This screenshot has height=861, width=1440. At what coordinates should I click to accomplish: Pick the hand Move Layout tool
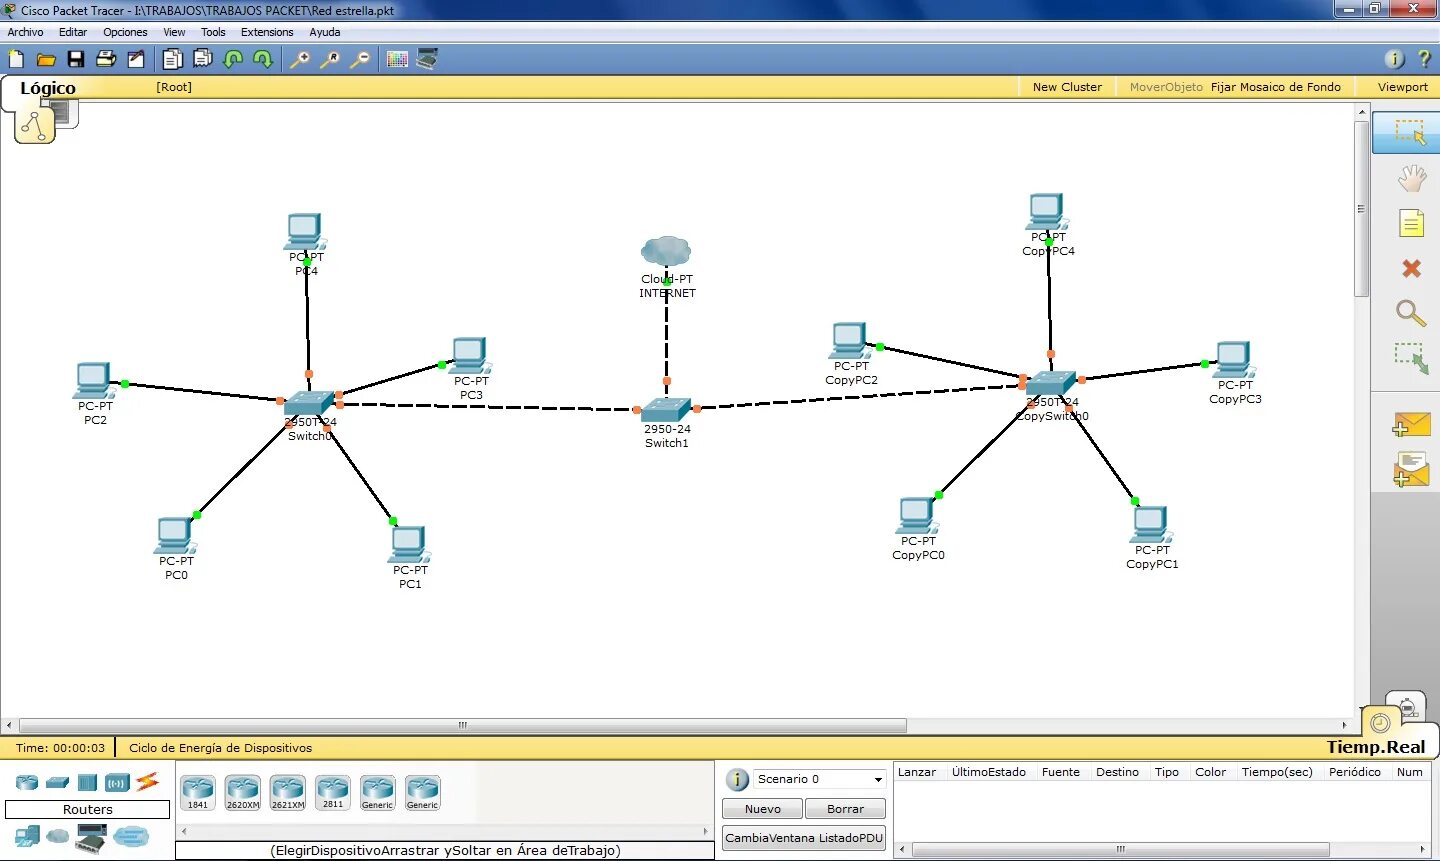click(x=1411, y=179)
